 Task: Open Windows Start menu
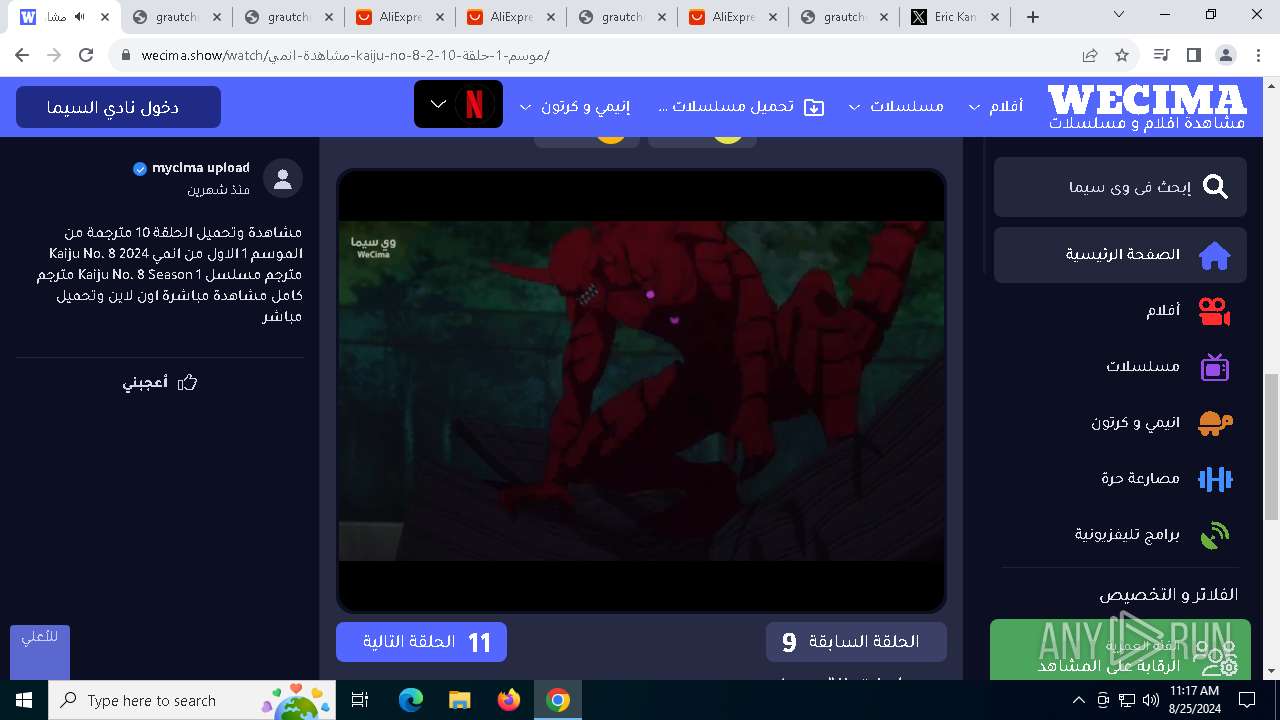pyautogui.click(x=24, y=700)
